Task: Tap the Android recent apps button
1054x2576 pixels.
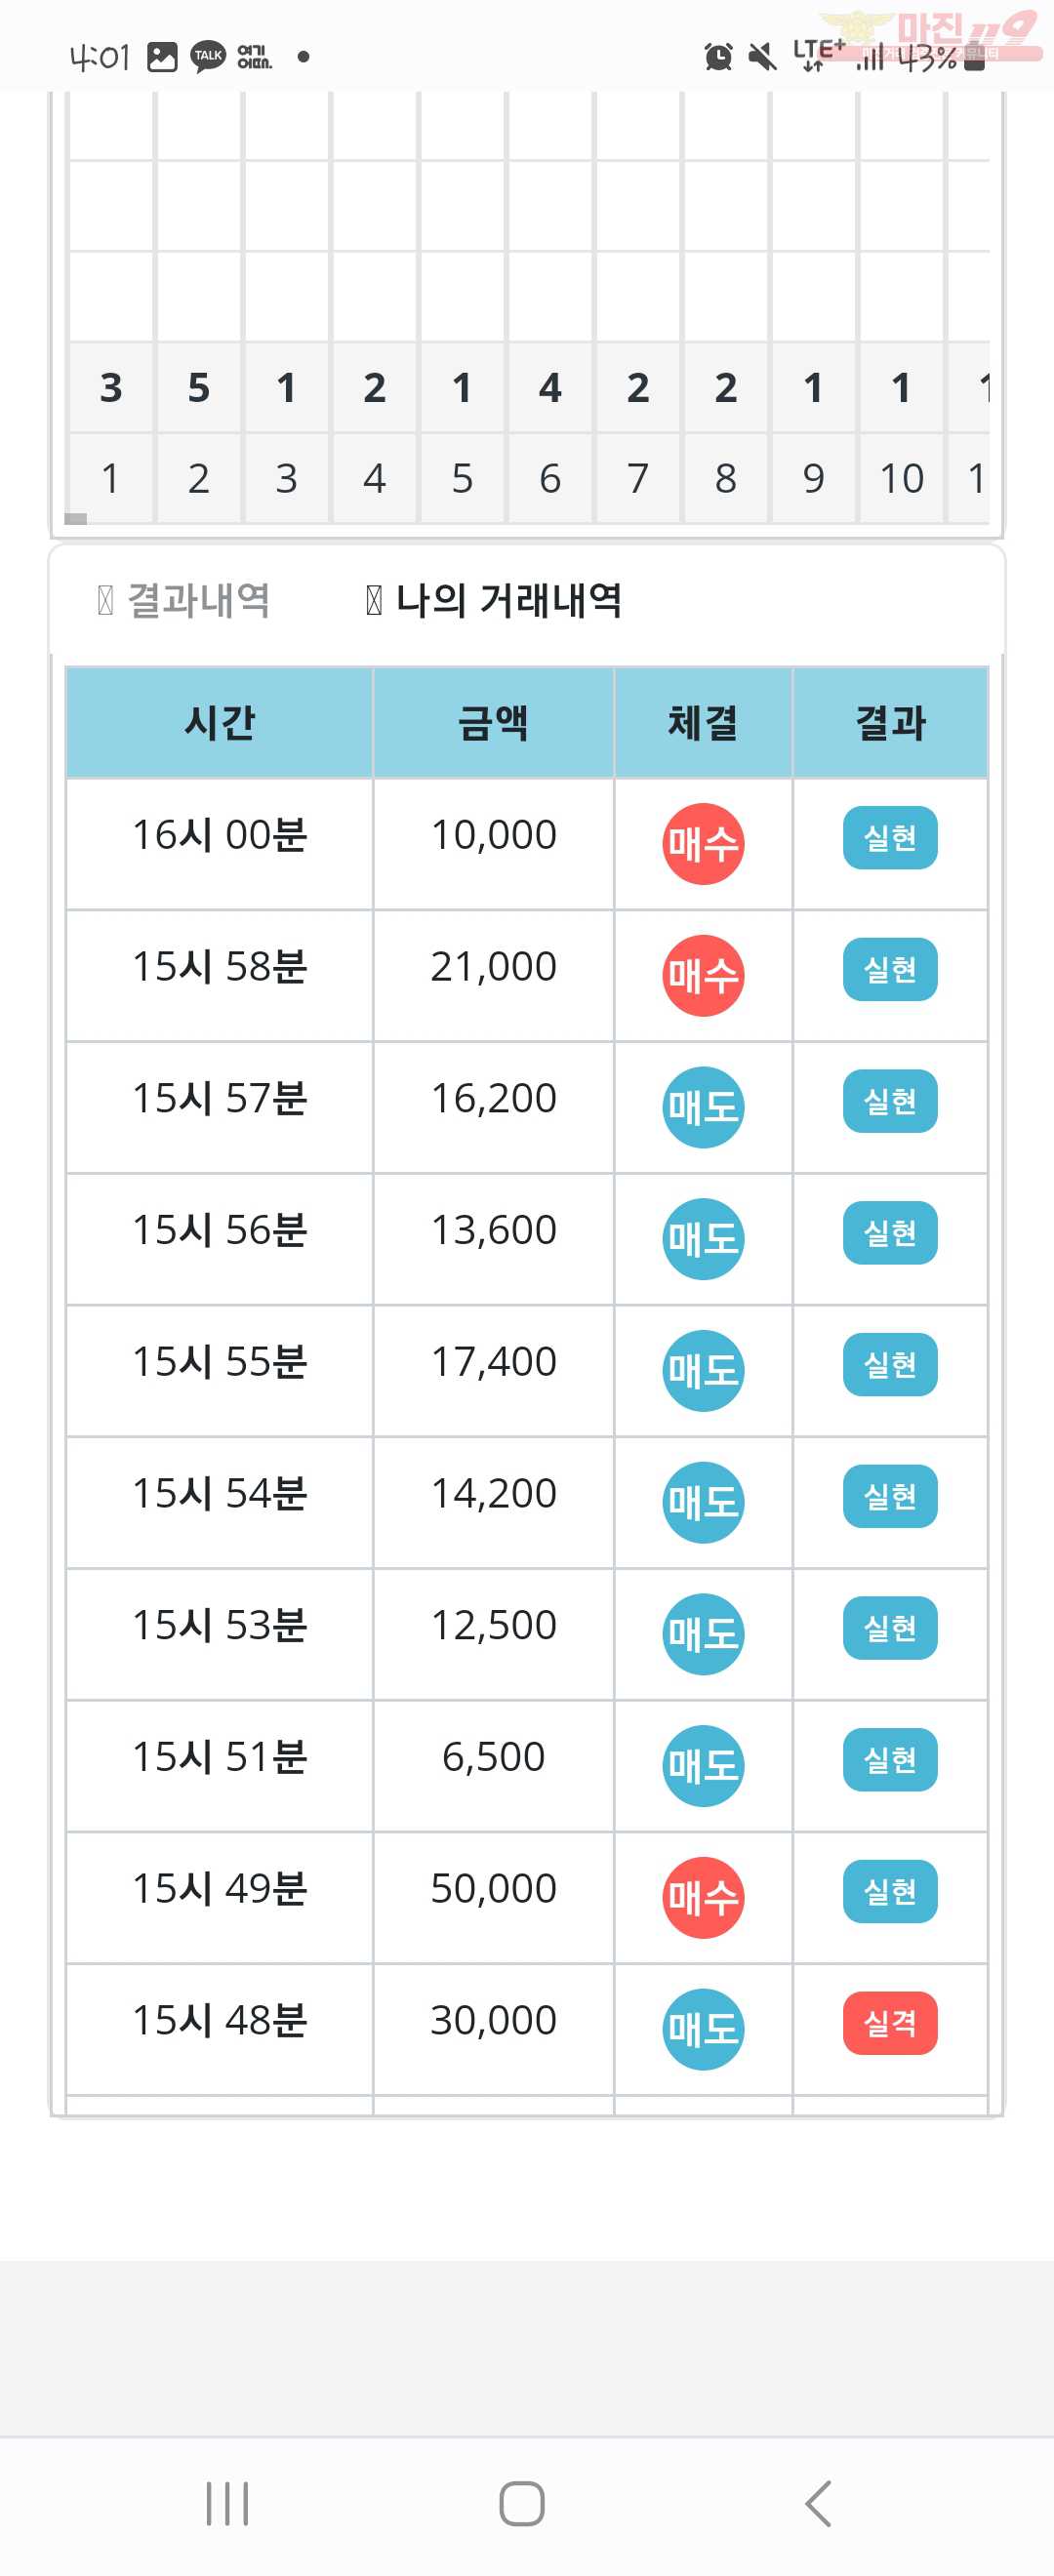Action: 227,2503
